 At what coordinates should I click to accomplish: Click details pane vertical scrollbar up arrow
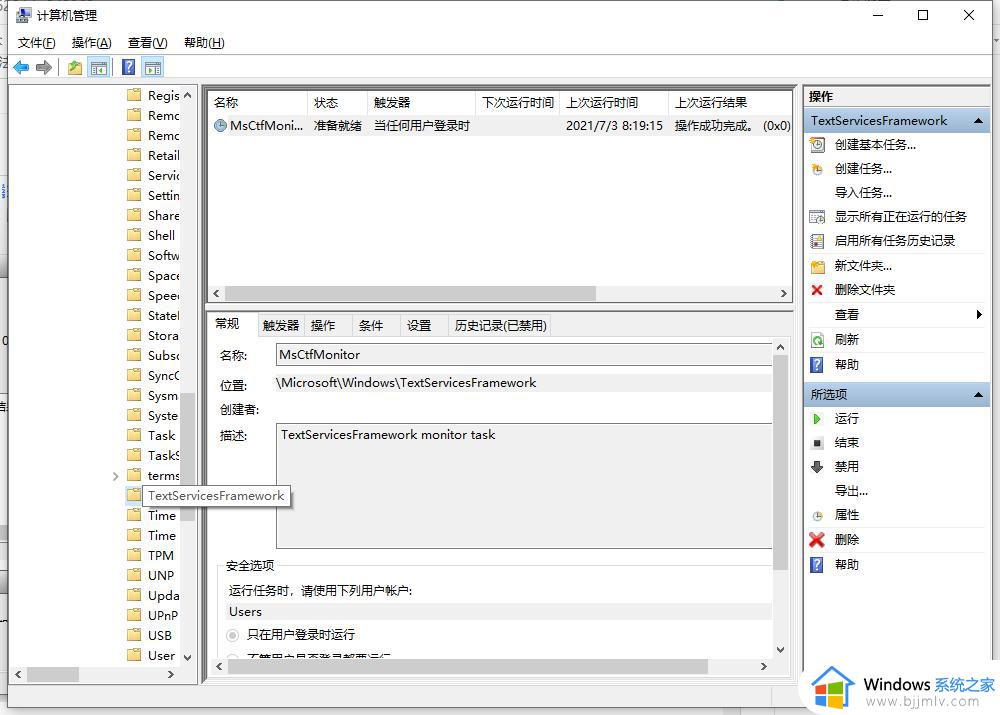(780, 348)
